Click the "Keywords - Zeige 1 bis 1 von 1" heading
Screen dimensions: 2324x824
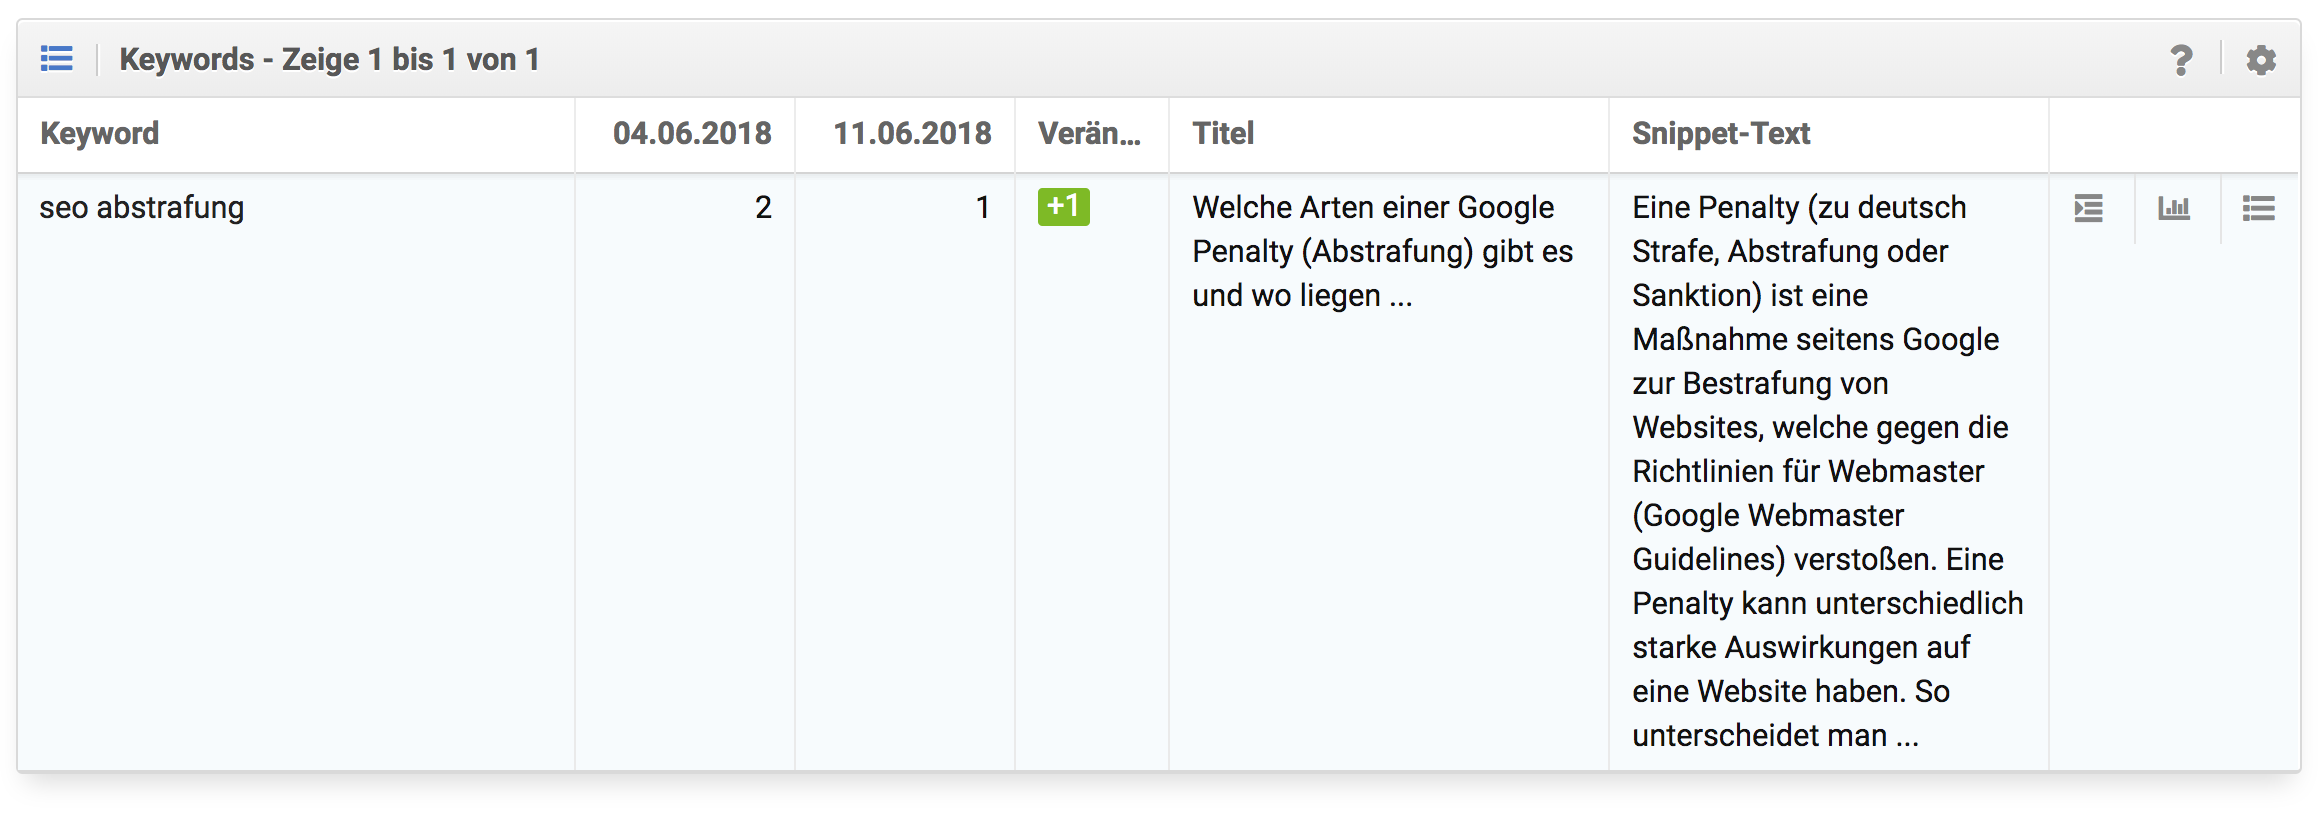pos(329,60)
